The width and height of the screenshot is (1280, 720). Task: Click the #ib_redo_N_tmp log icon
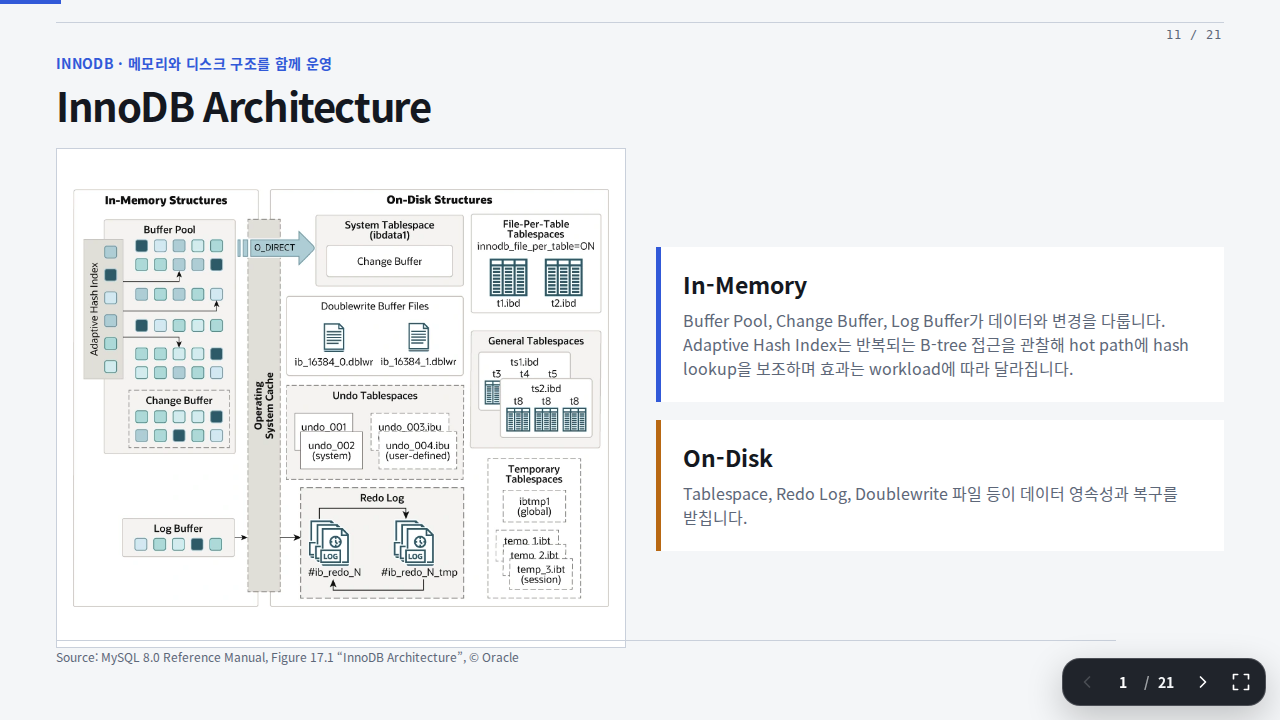coord(413,541)
